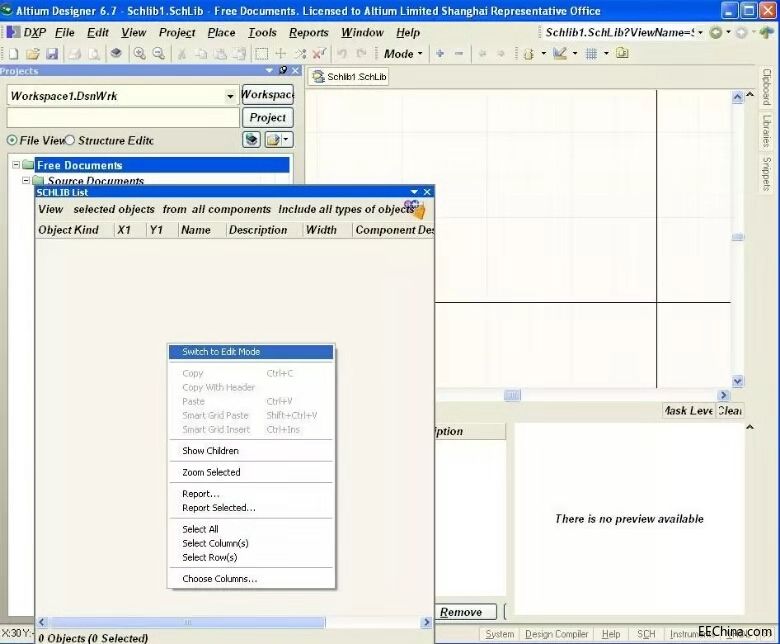
Task: Choose Select All in context menu
Action: (x=251, y=529)
